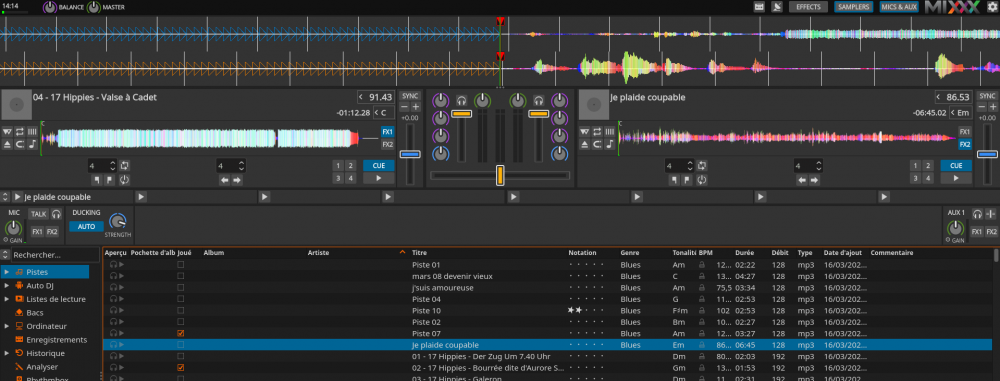
Task: Sort library by BPM column
Action: 705,253
